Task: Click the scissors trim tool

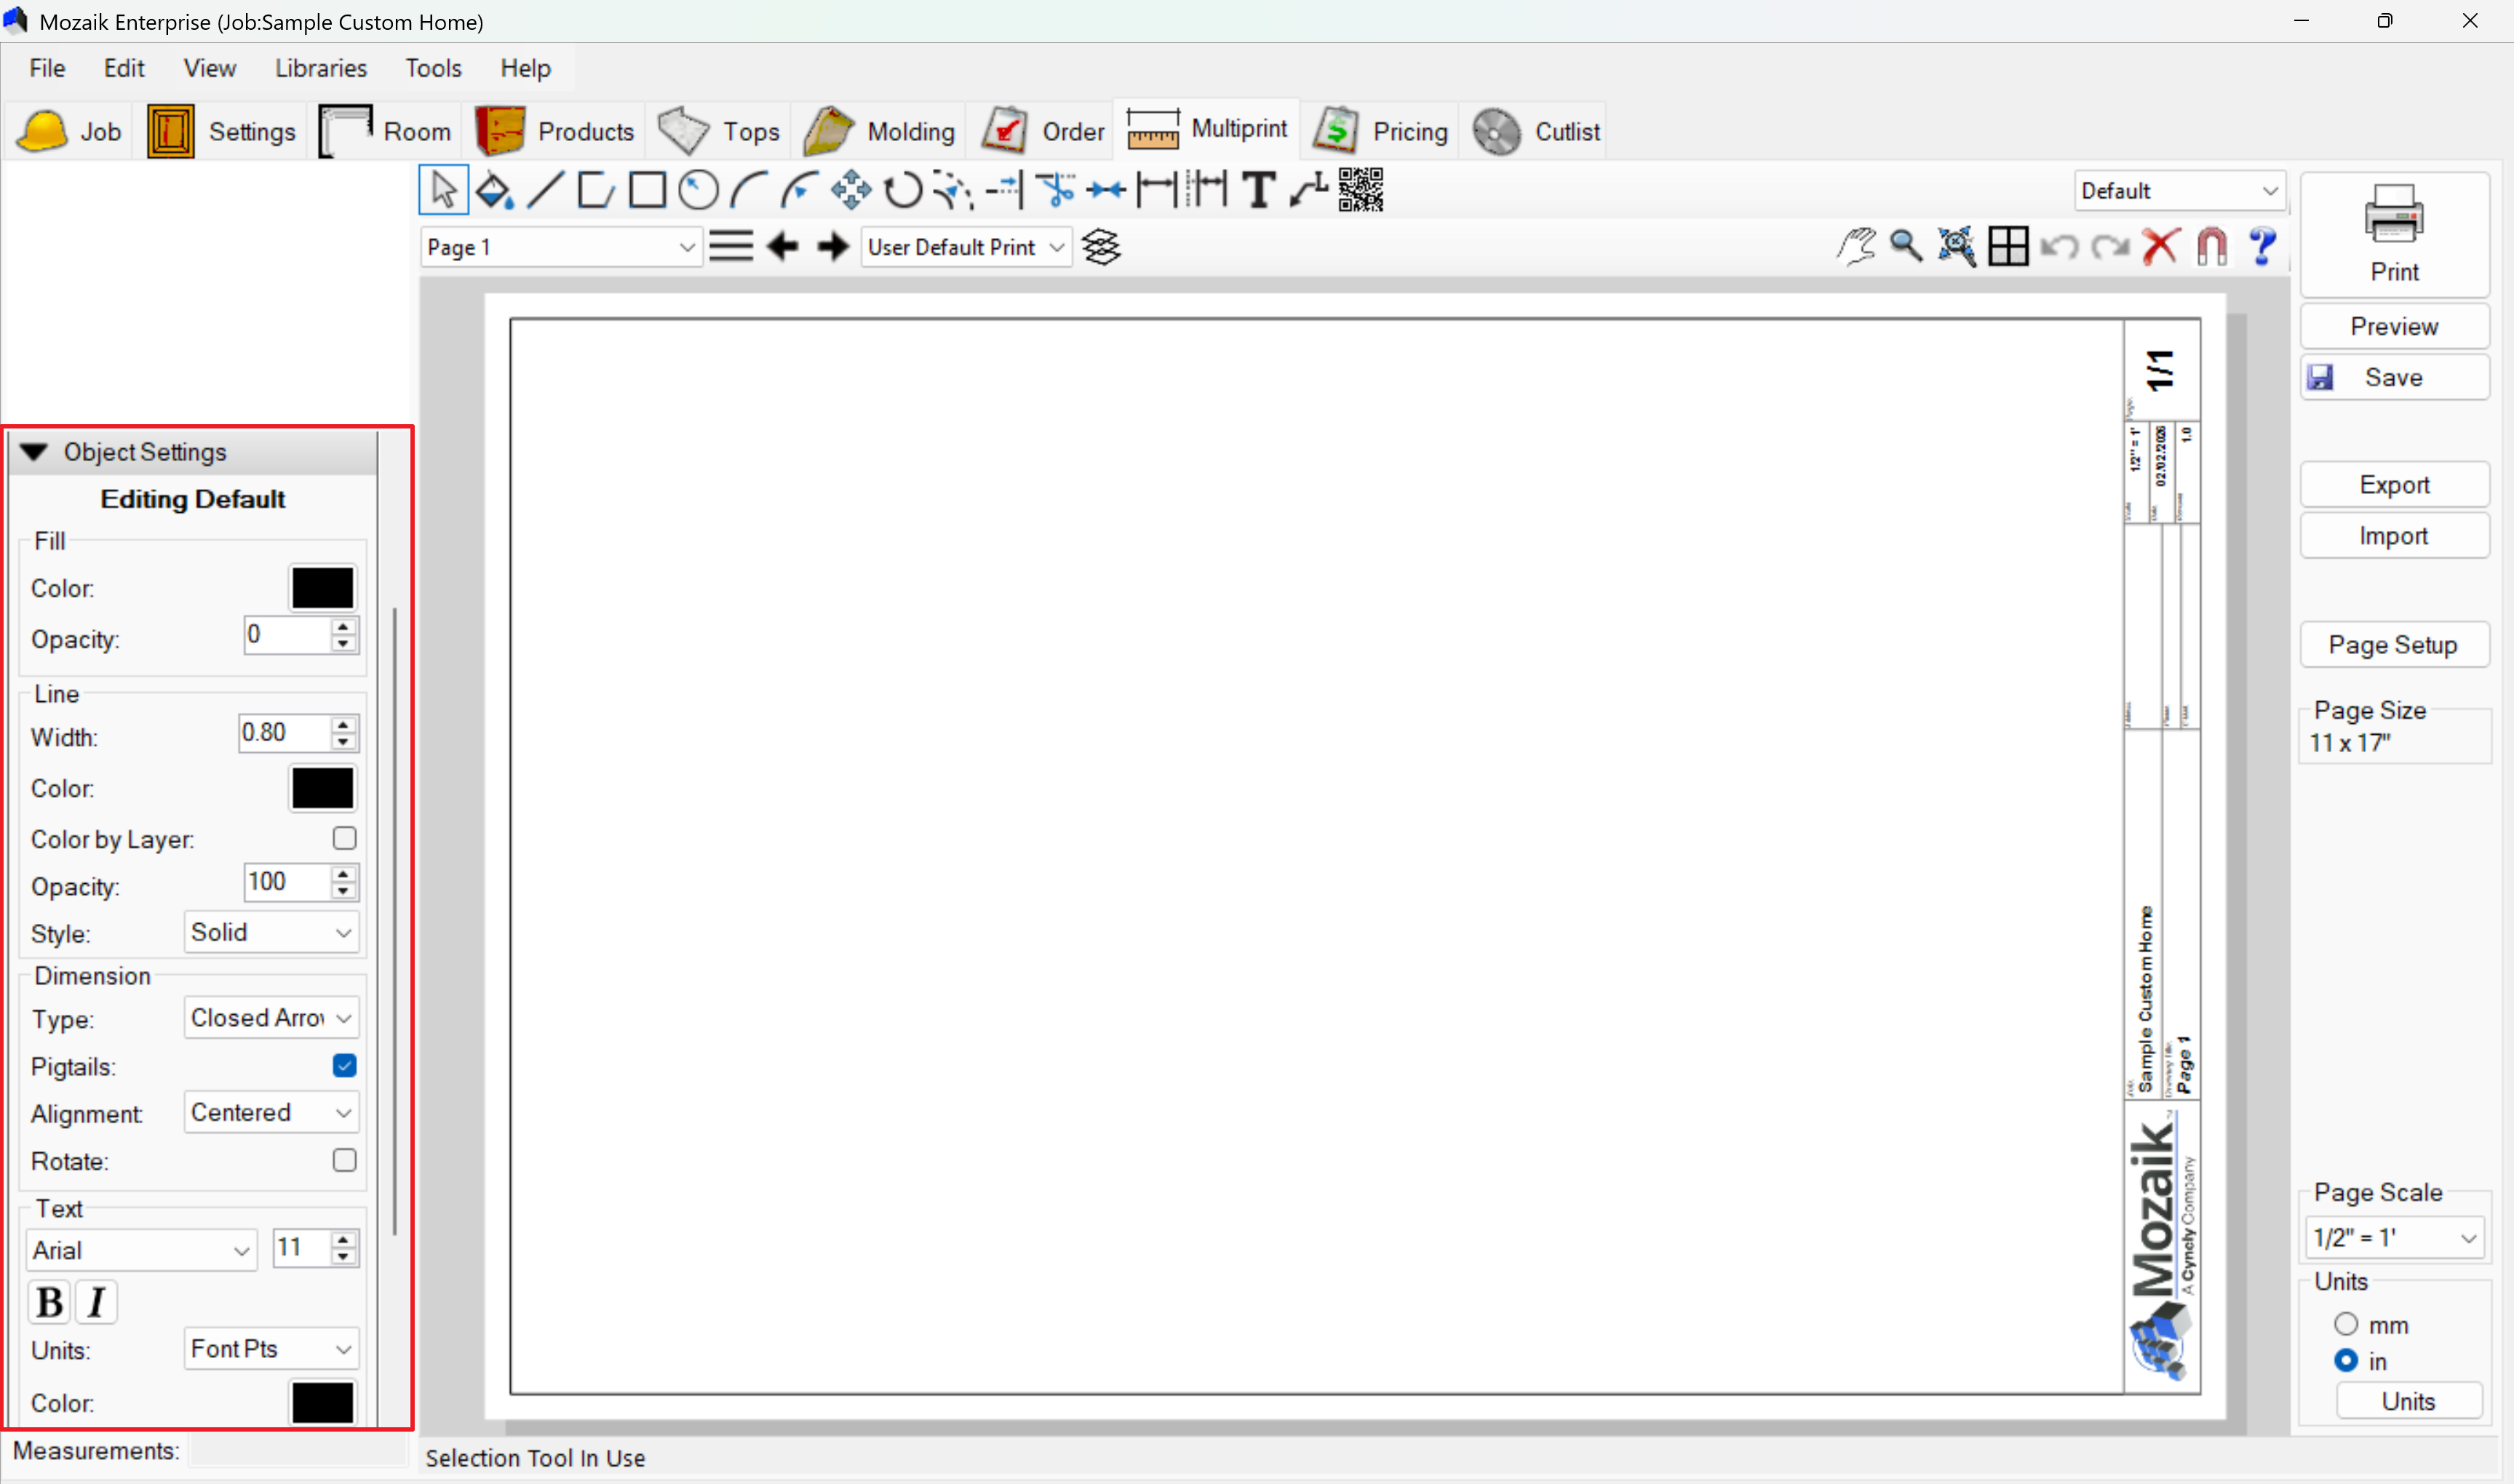Action: (x=1055, y=190)
